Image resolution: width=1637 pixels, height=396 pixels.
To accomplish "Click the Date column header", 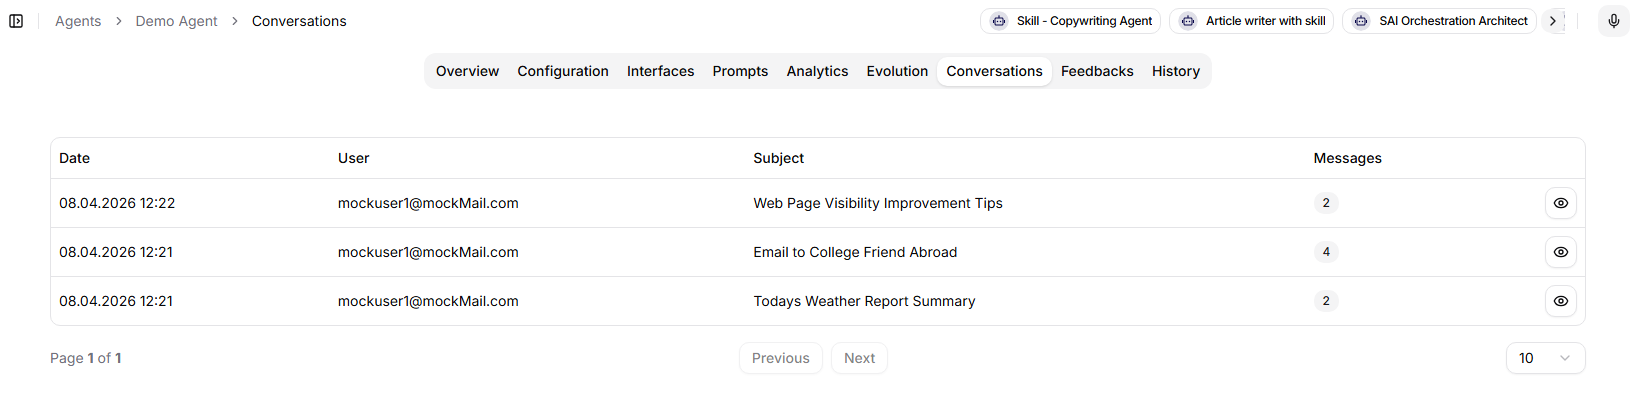I will coord(74,158).
